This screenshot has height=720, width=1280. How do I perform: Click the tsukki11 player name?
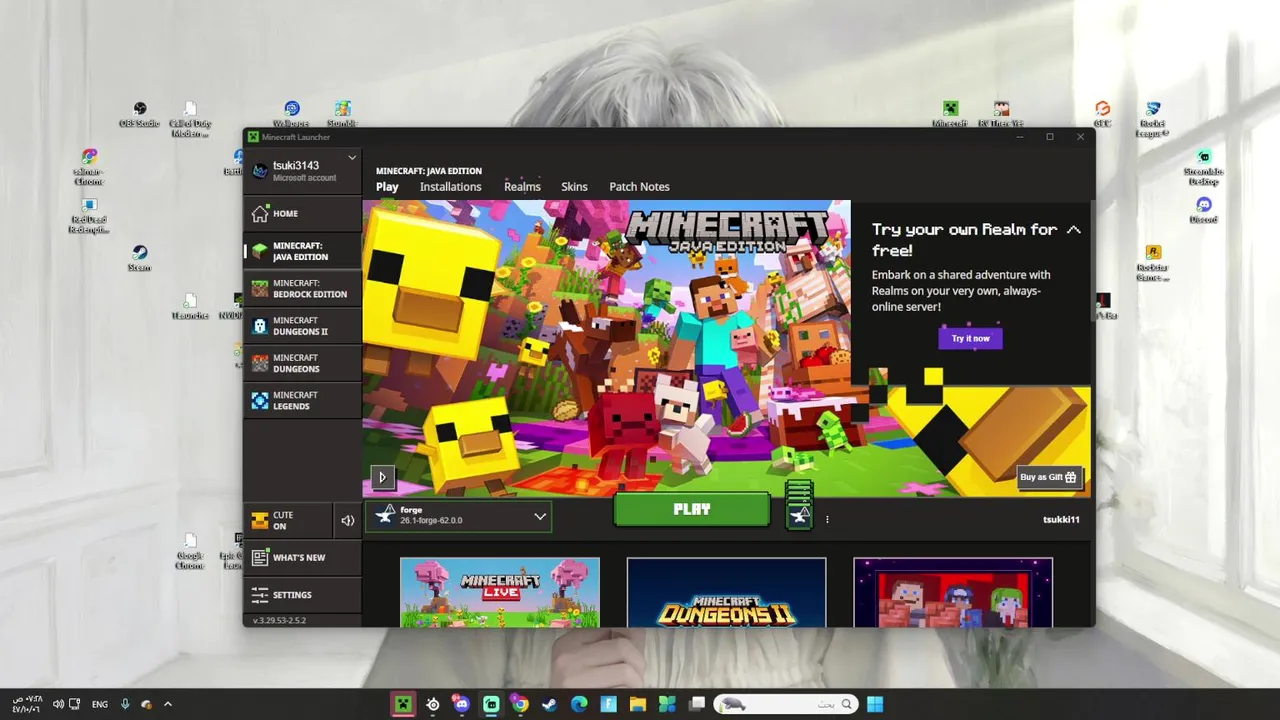pos(1061,520)
